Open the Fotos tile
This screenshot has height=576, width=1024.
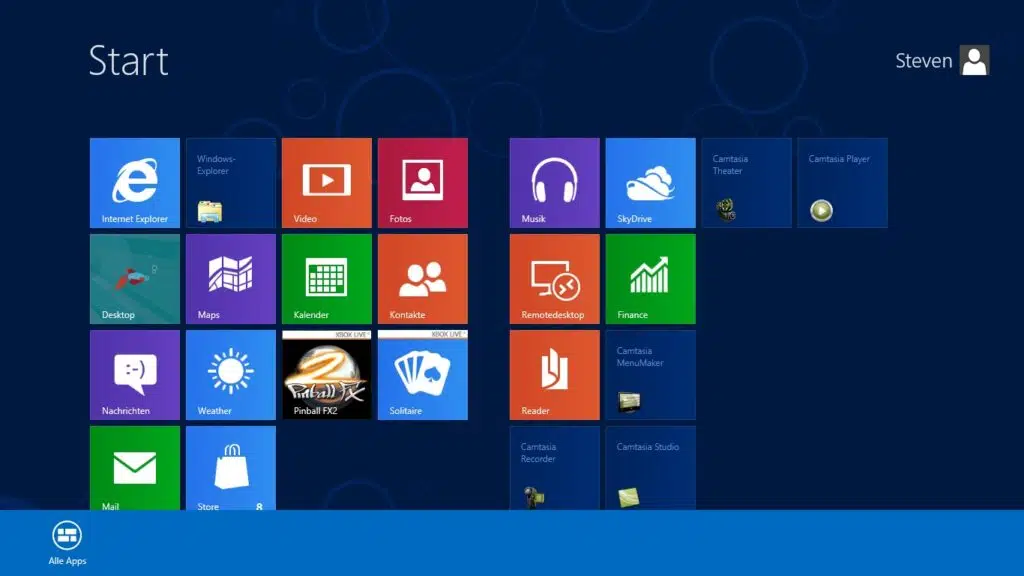click(423, 183)
